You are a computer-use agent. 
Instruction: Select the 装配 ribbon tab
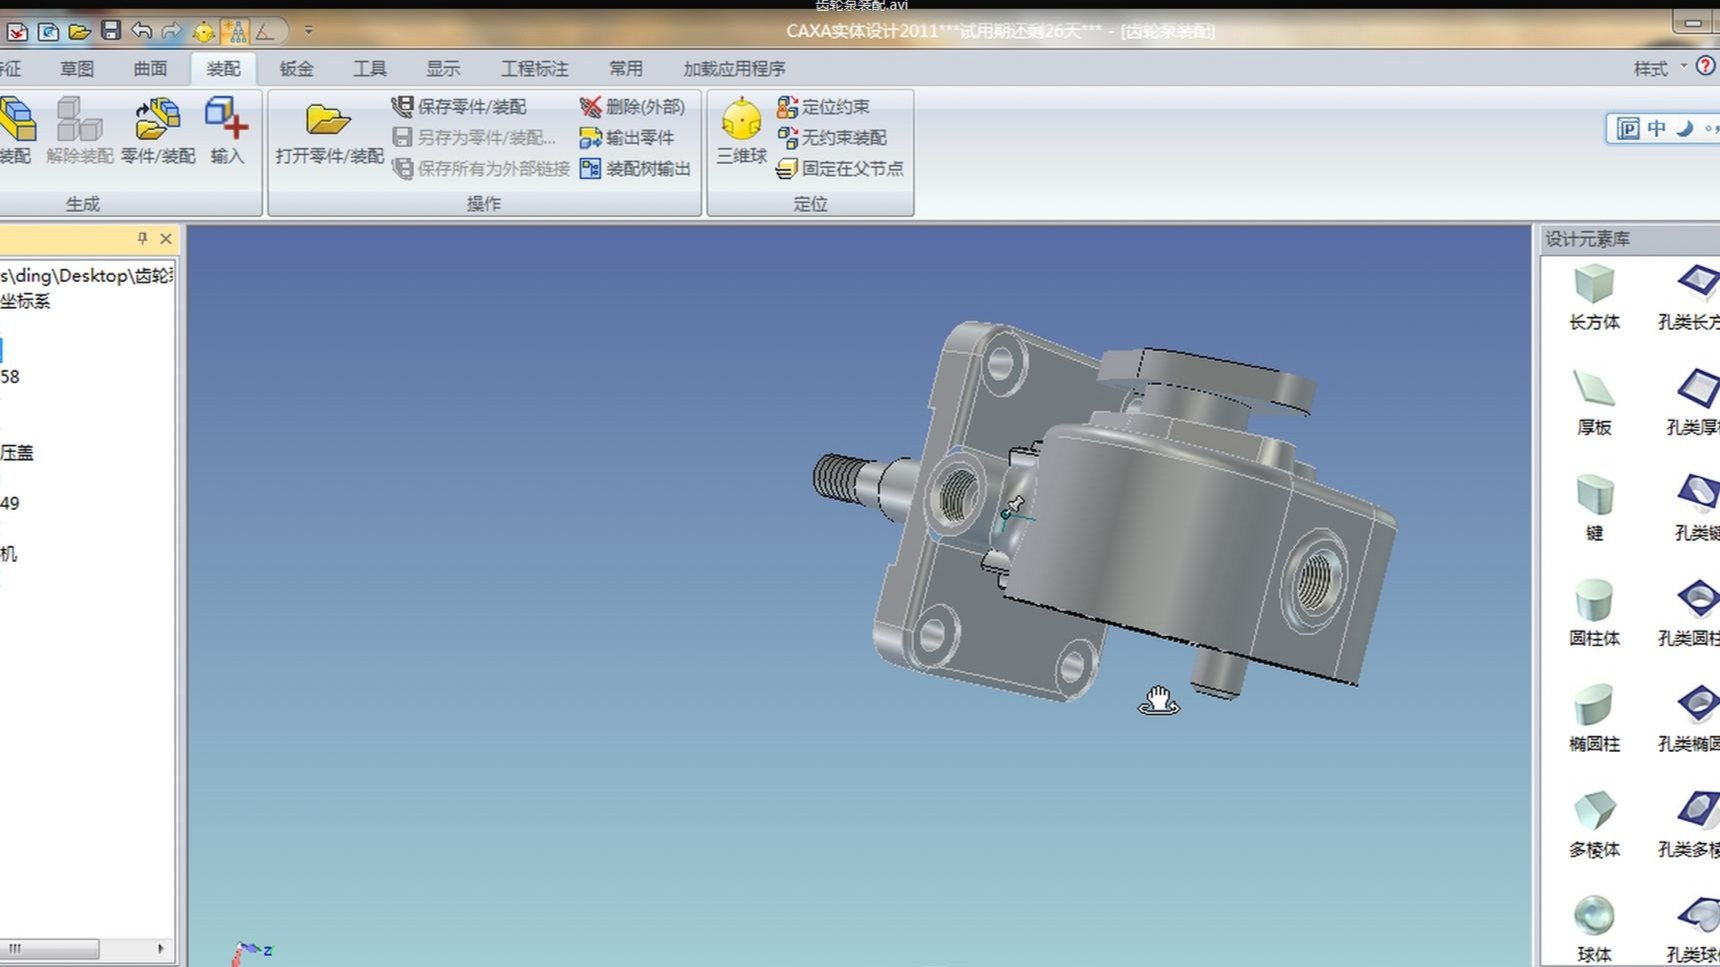tap(223, 68)
